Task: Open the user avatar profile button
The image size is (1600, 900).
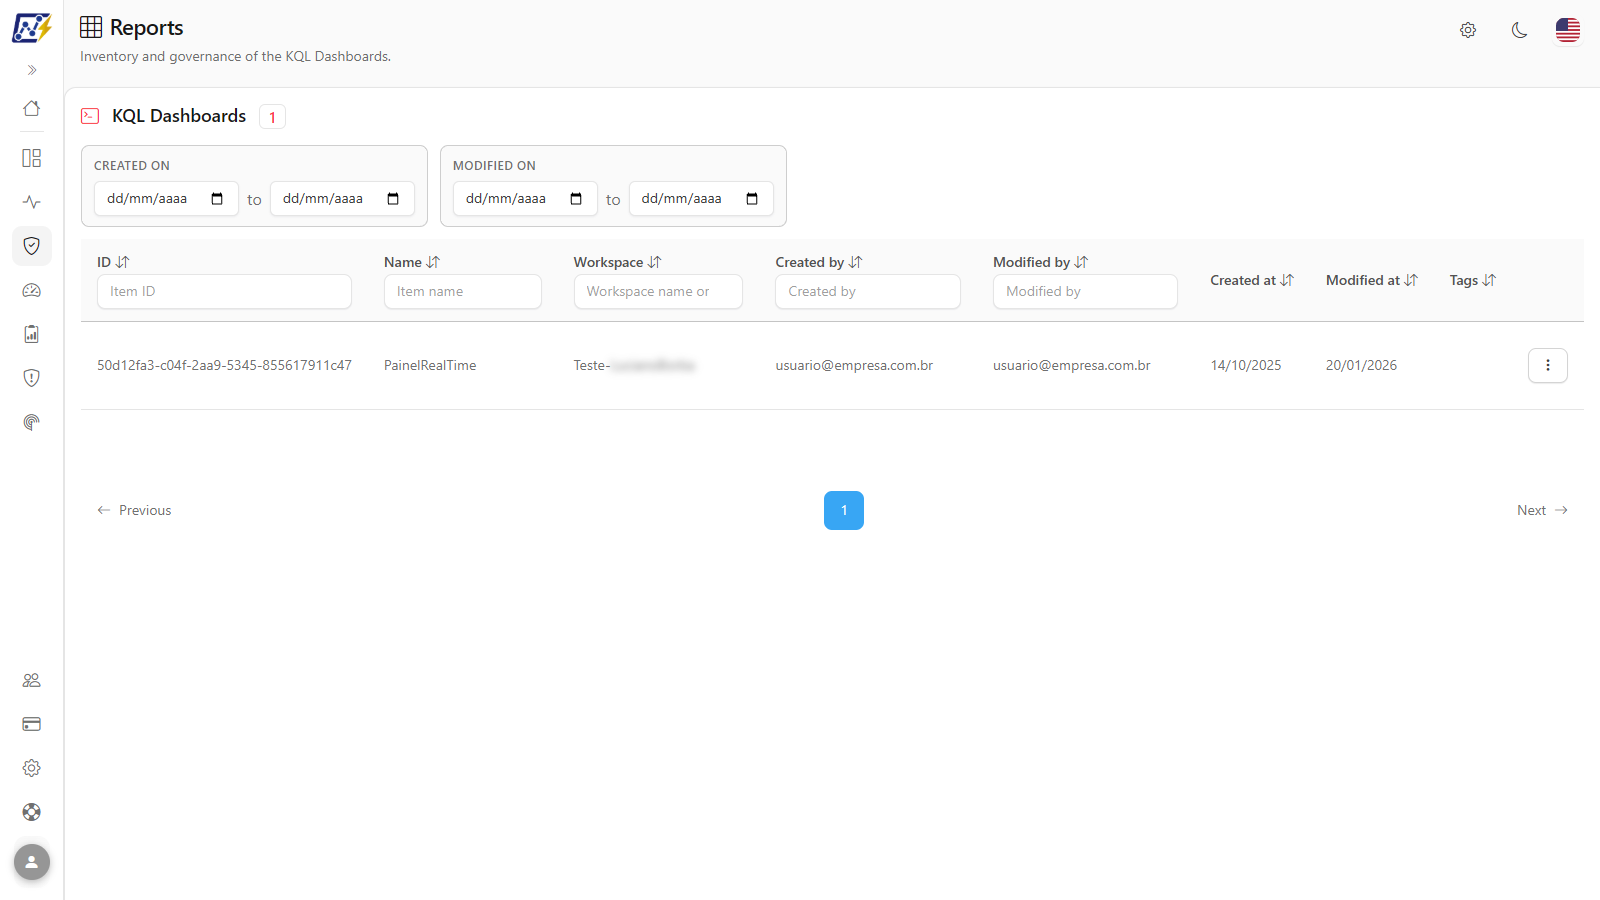Action: point(32,862)
